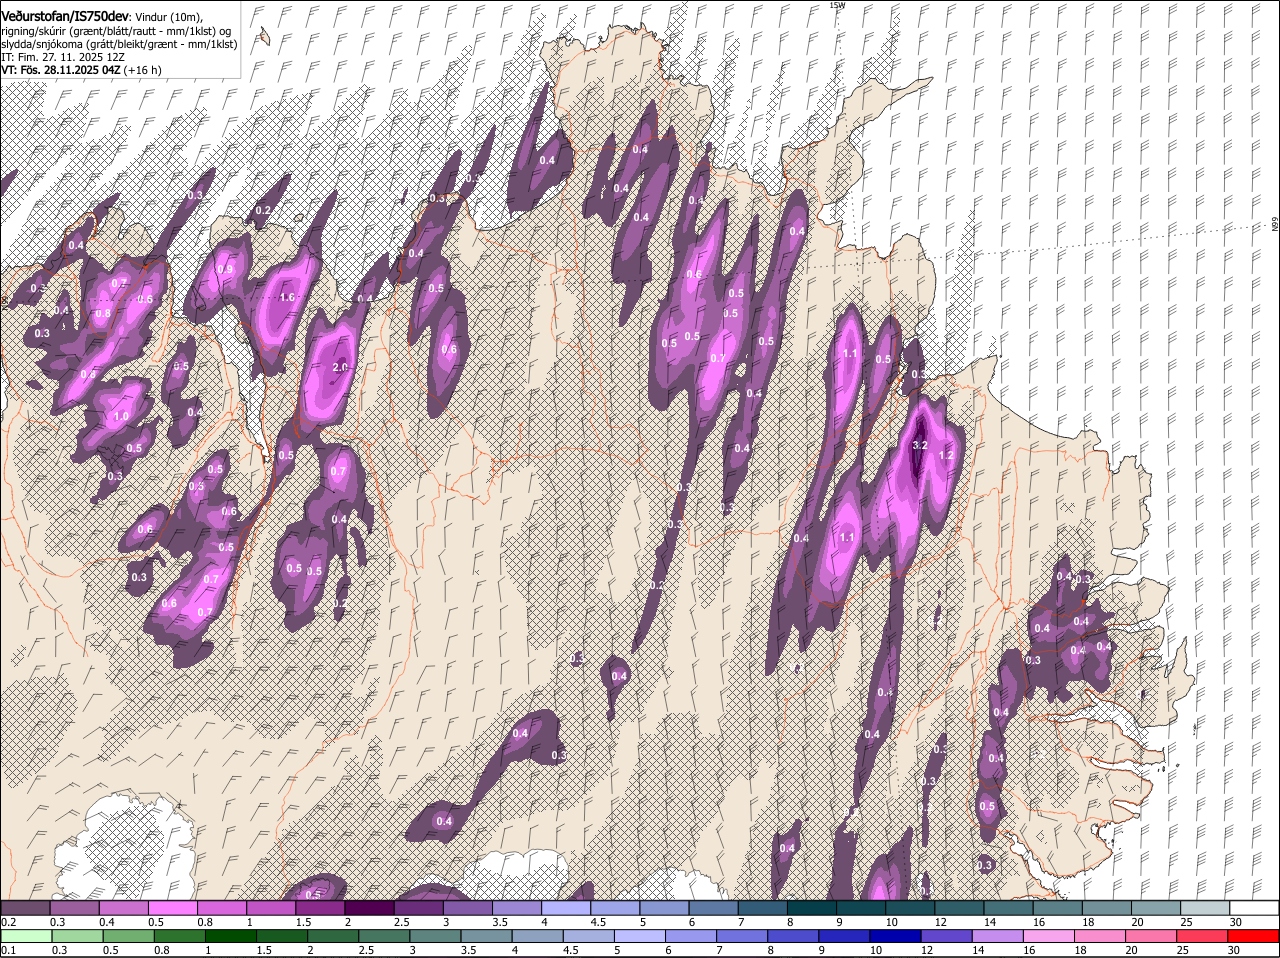
Task: Click the '15W' longitude label at top
Action: 837,5
